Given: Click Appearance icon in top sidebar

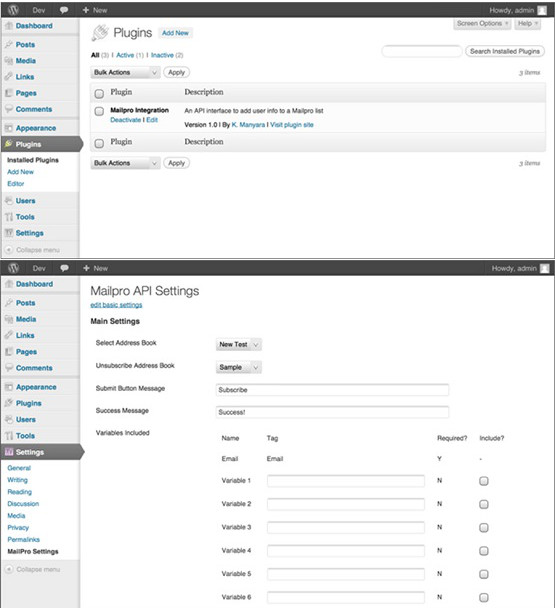Looking at the screenshot, I should (9, 128).
